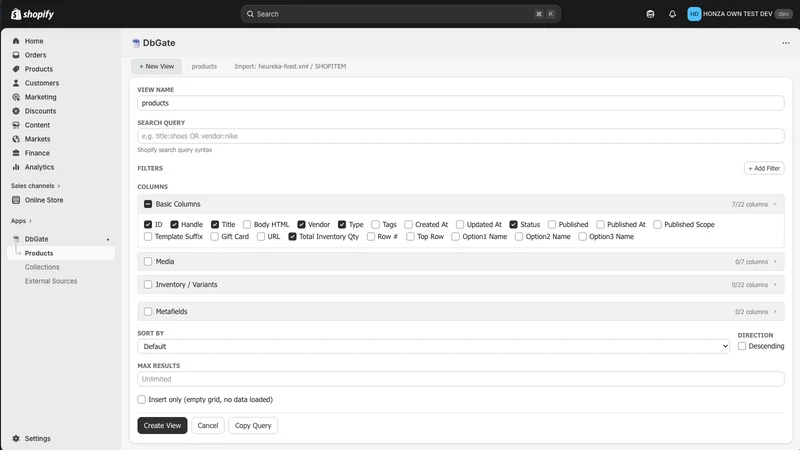Select all Inventory / Variants columns checkbox
This screenshot has height=450, width=800.
point(148,284)
